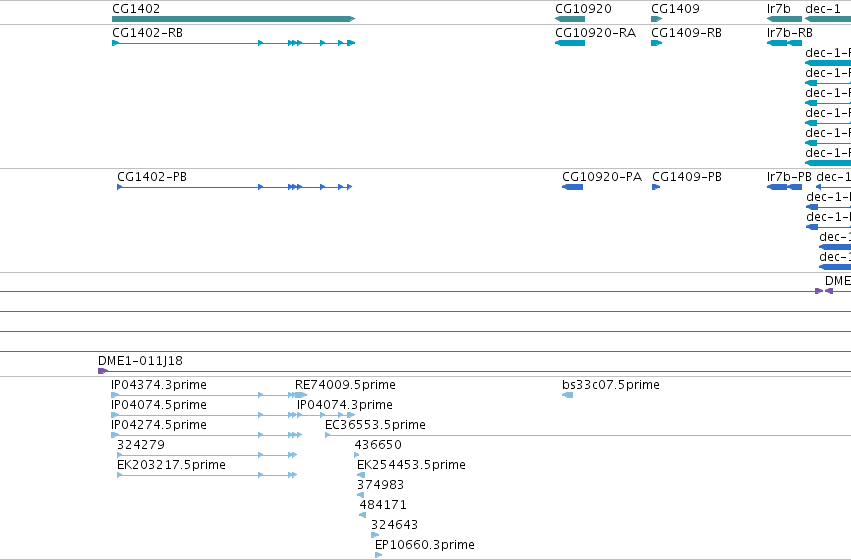Viewport: 851px width, 560px height.
Task: Select feature 374983 label
Action: coord(380,485)
